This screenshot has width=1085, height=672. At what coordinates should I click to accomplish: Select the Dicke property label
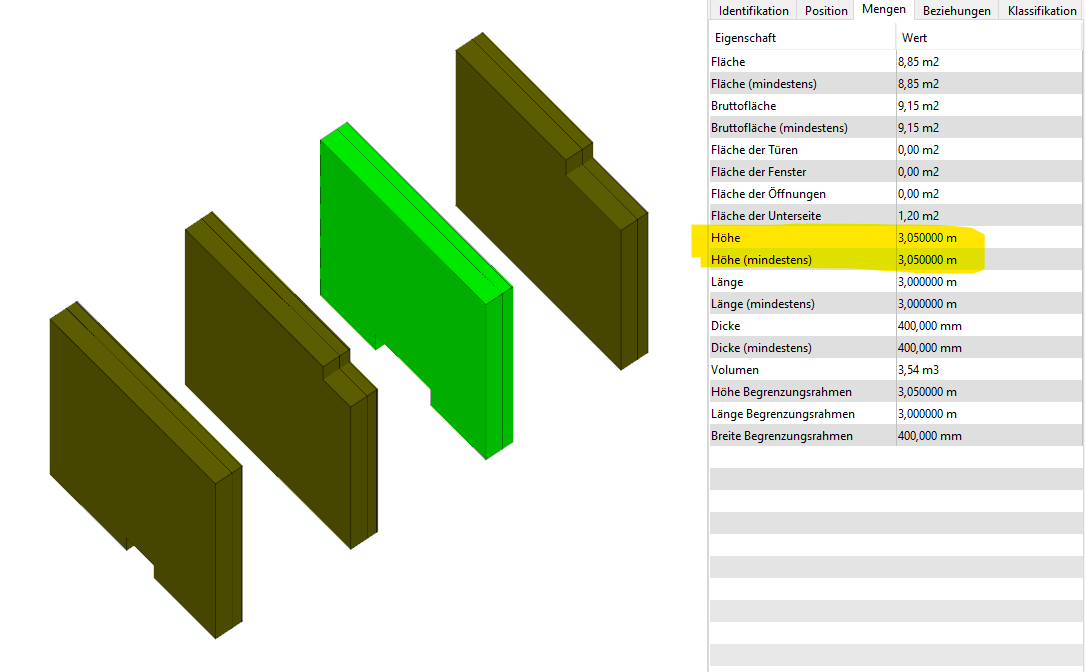point(725,326)
